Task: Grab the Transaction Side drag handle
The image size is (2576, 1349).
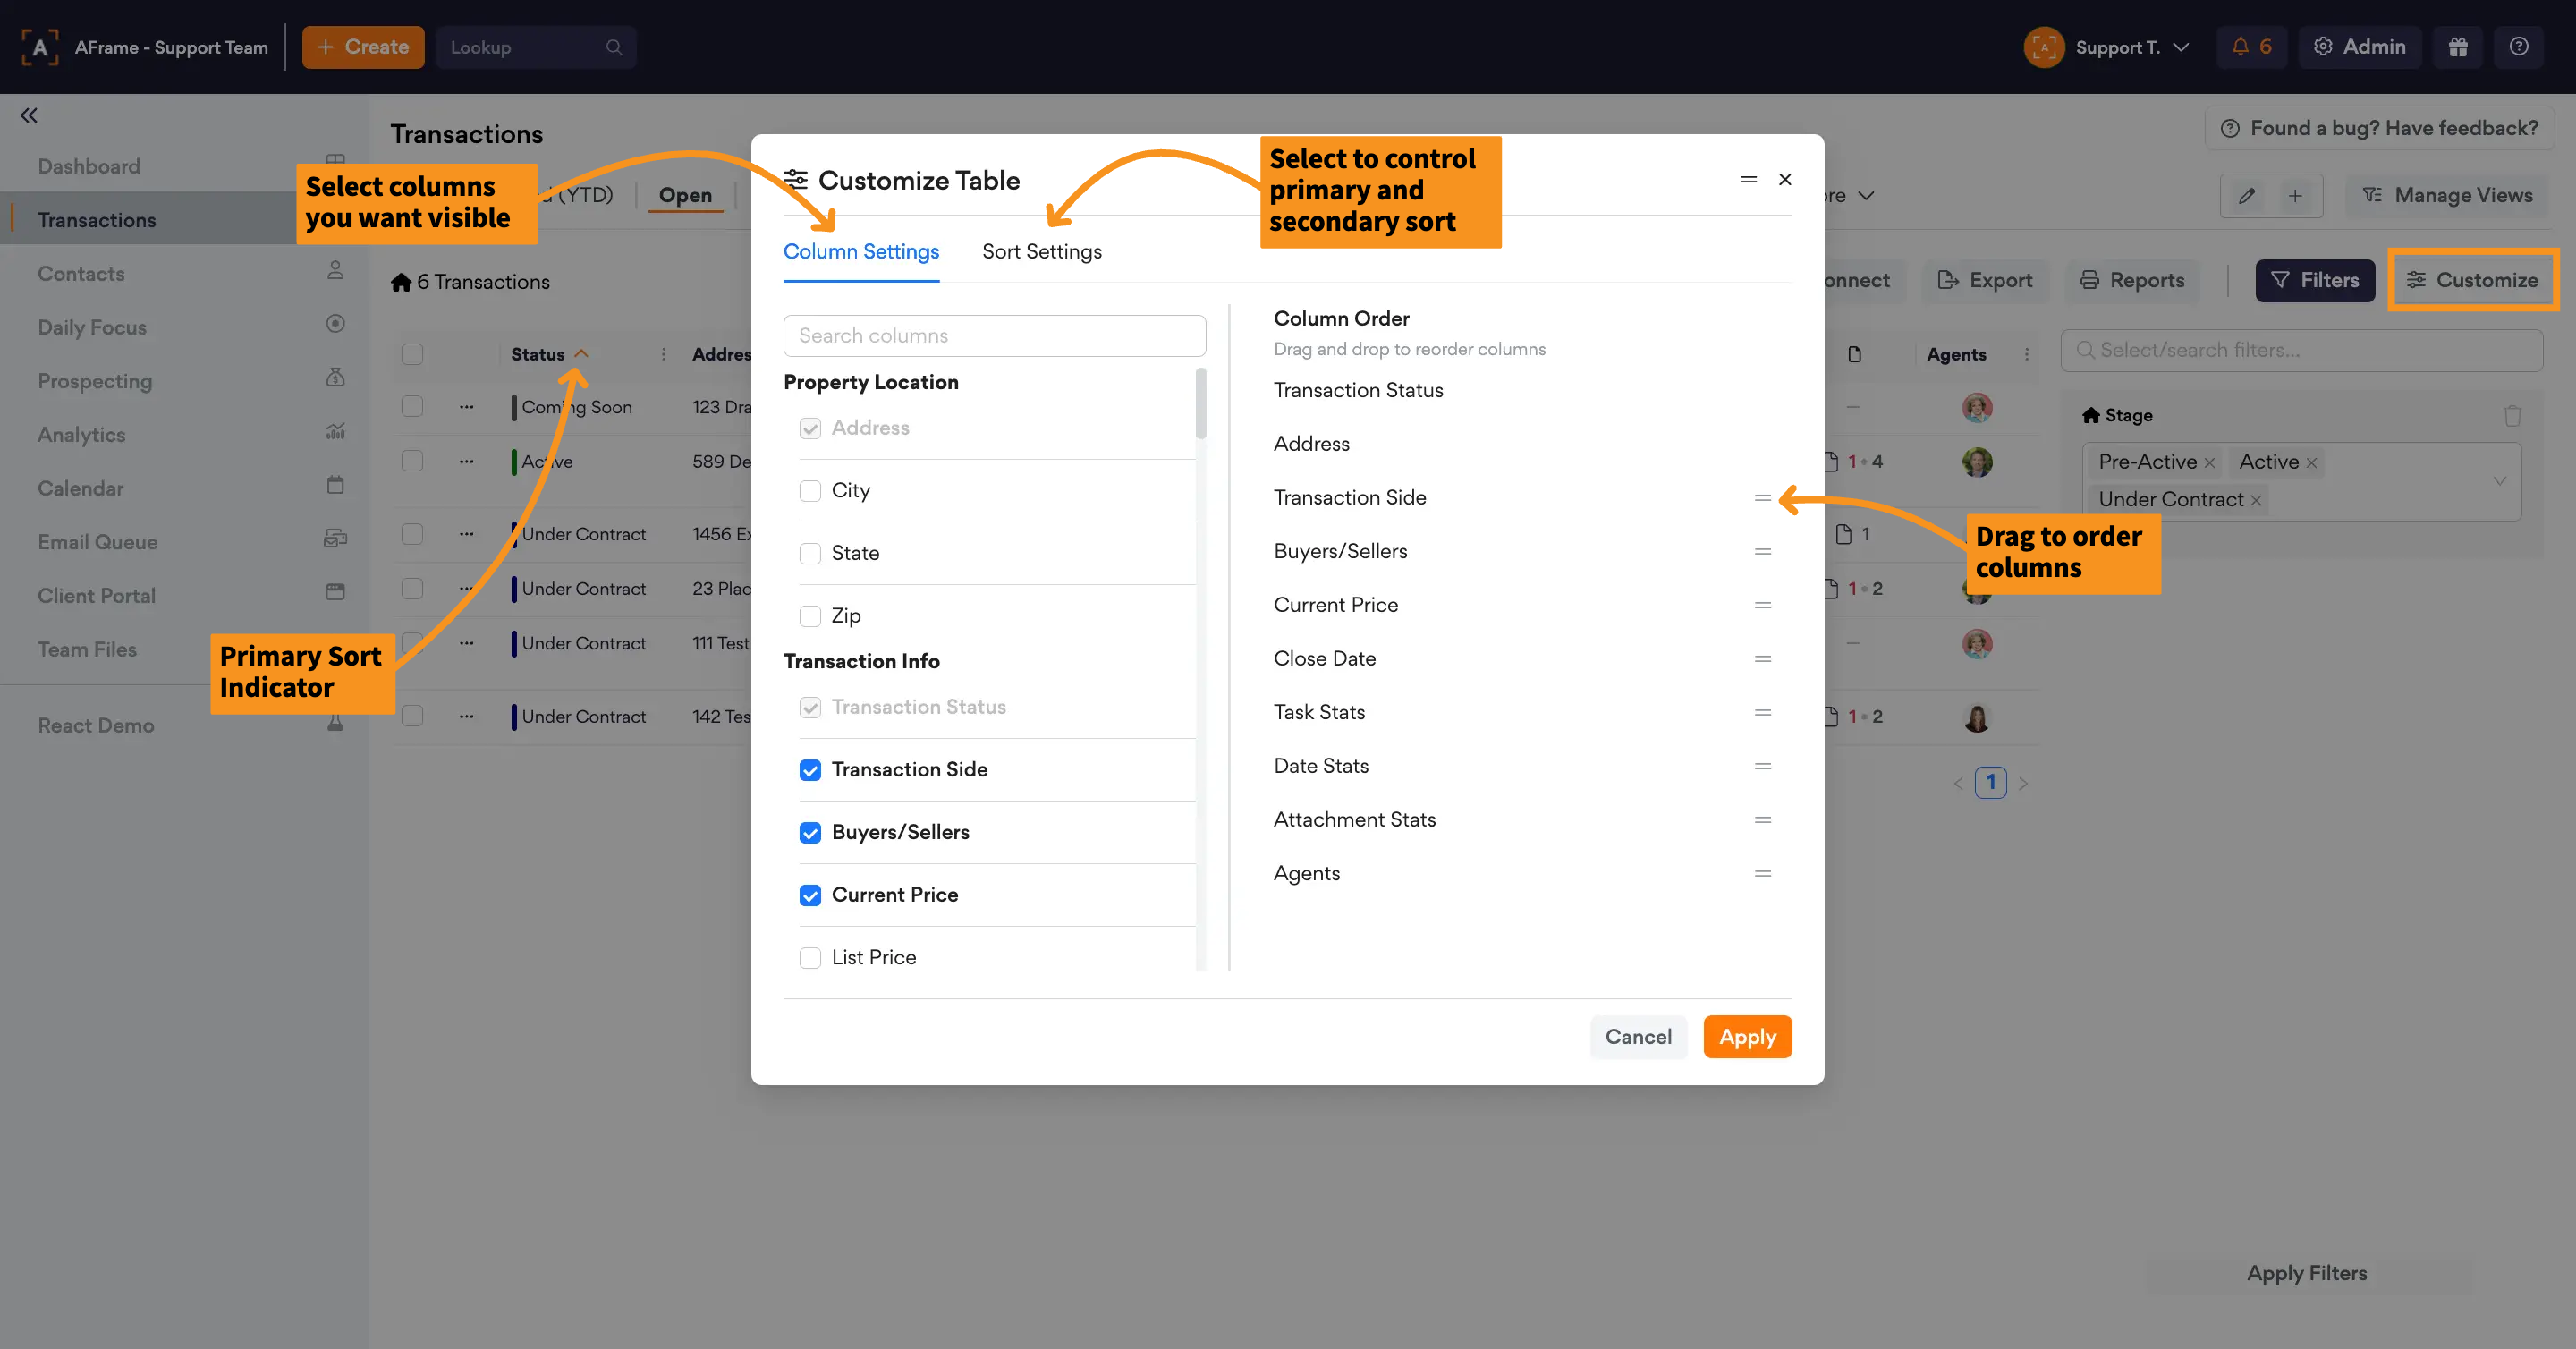Action: click(1762, 498)
